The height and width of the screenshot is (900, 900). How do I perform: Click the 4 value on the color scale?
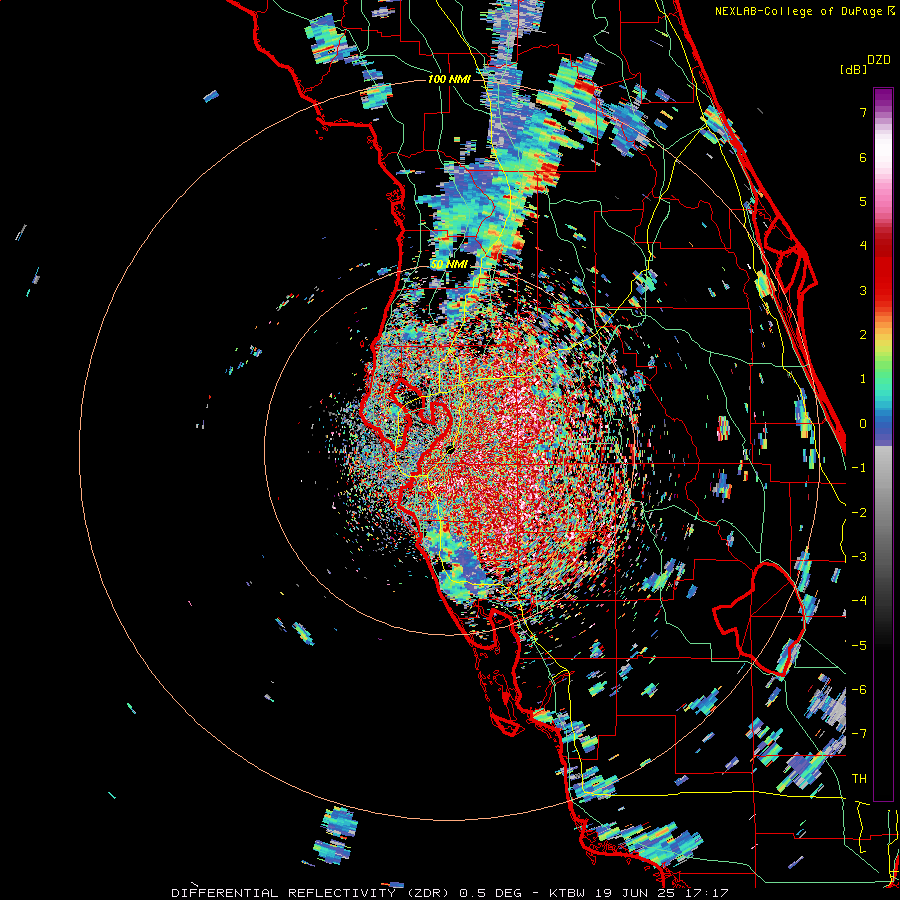pos(863,246)
